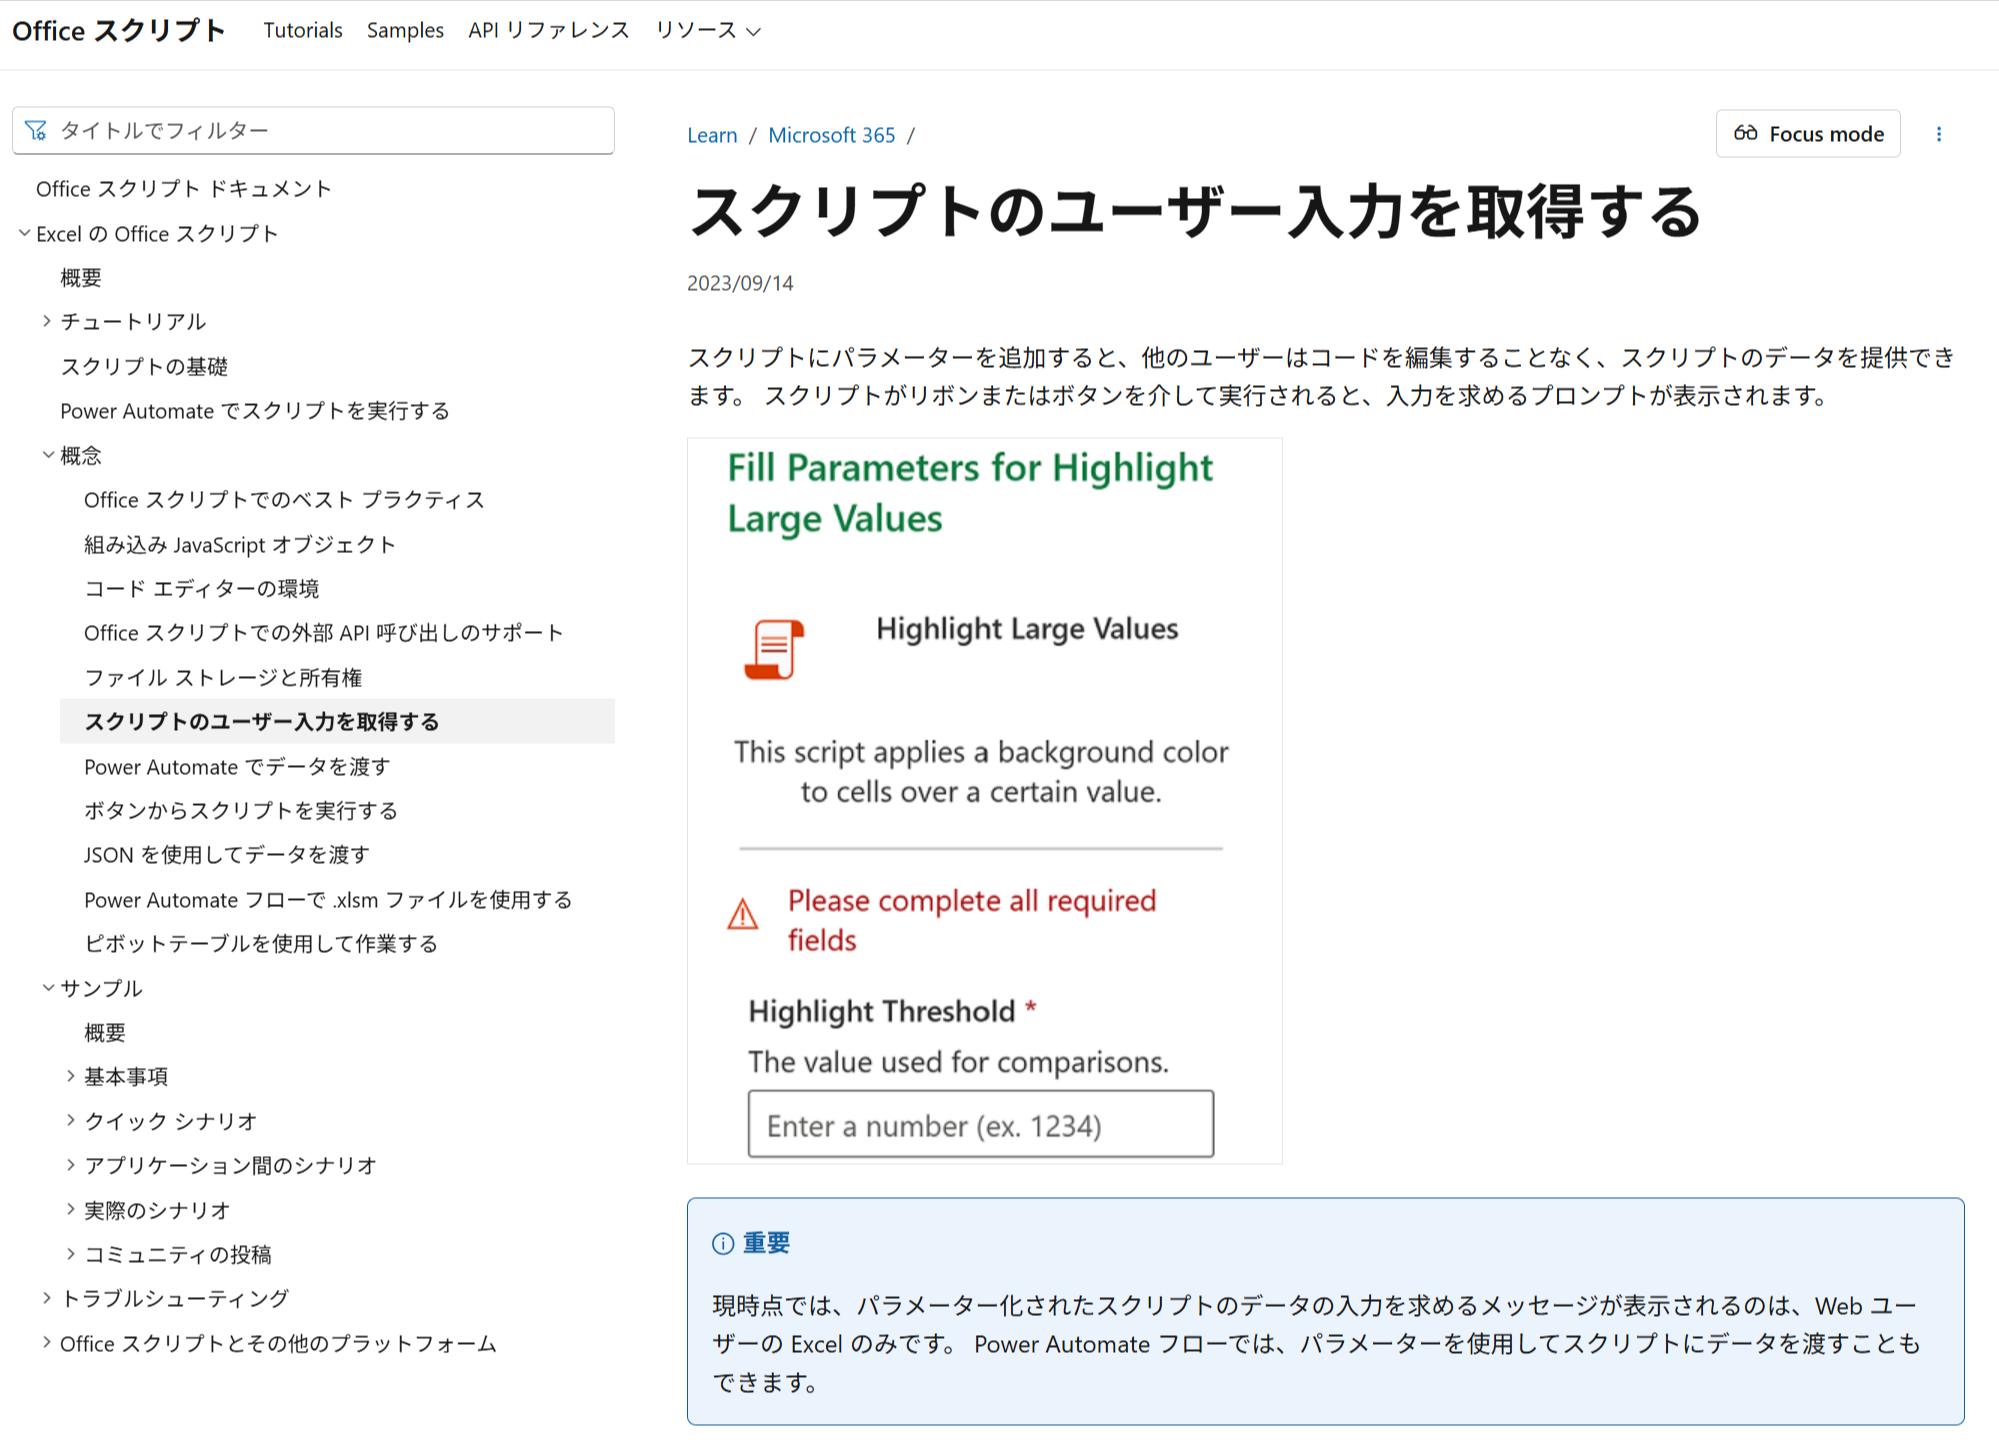Click the red warning triangle icon
Viewport: 1999px width, 1456px height.
[742, 914]
